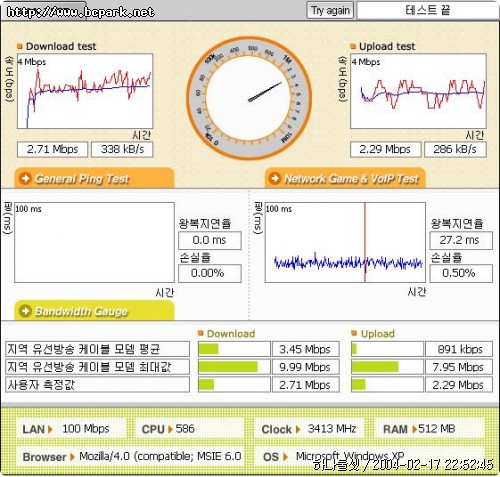Click the arrow icon on Bandwidth Gauge

[26, 311]
